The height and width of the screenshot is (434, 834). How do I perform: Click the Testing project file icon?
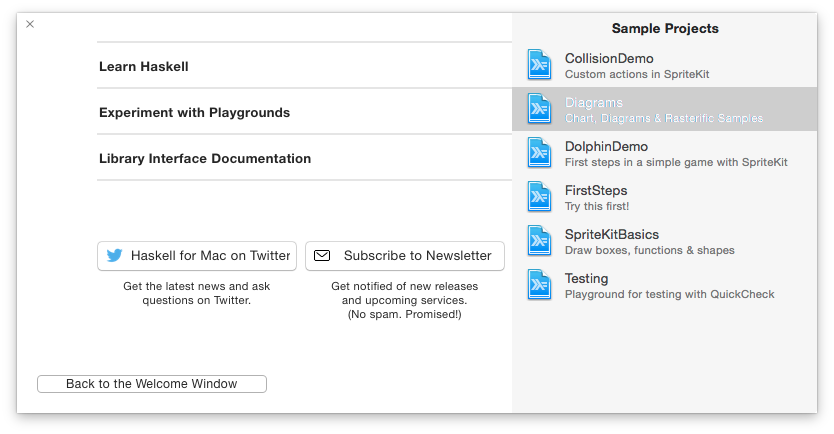pos(540,285)
